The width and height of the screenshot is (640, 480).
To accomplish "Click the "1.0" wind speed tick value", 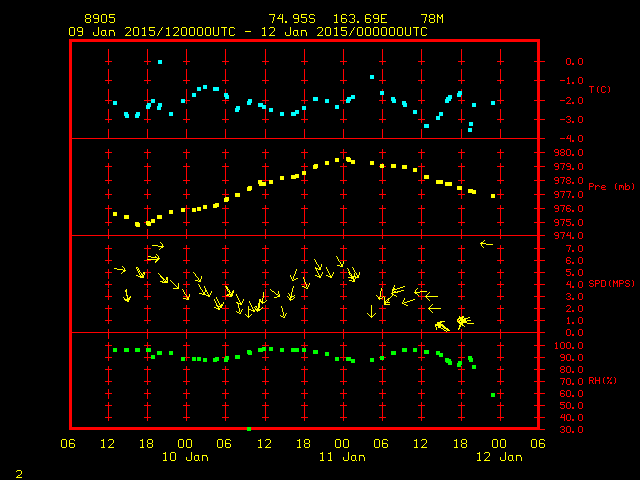I will (574, 321).
